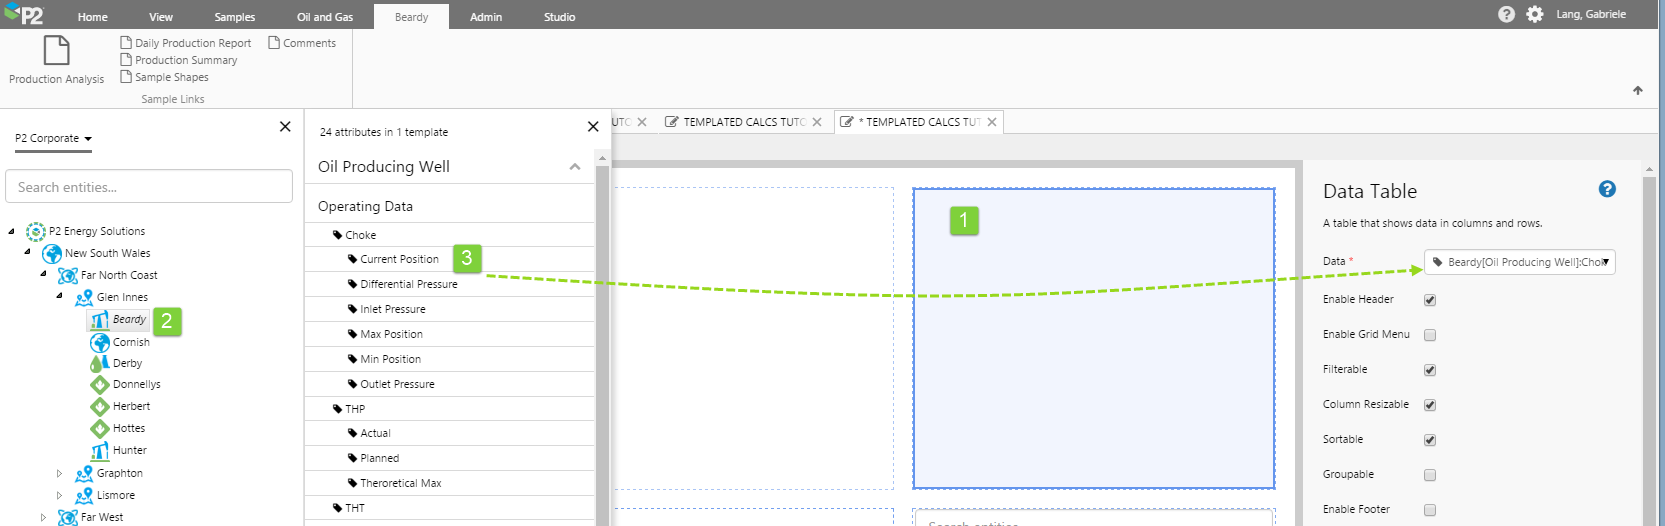Screen dimensions: 1665x526
Task: Open the settings gear icon
Action: [1534, 14]
